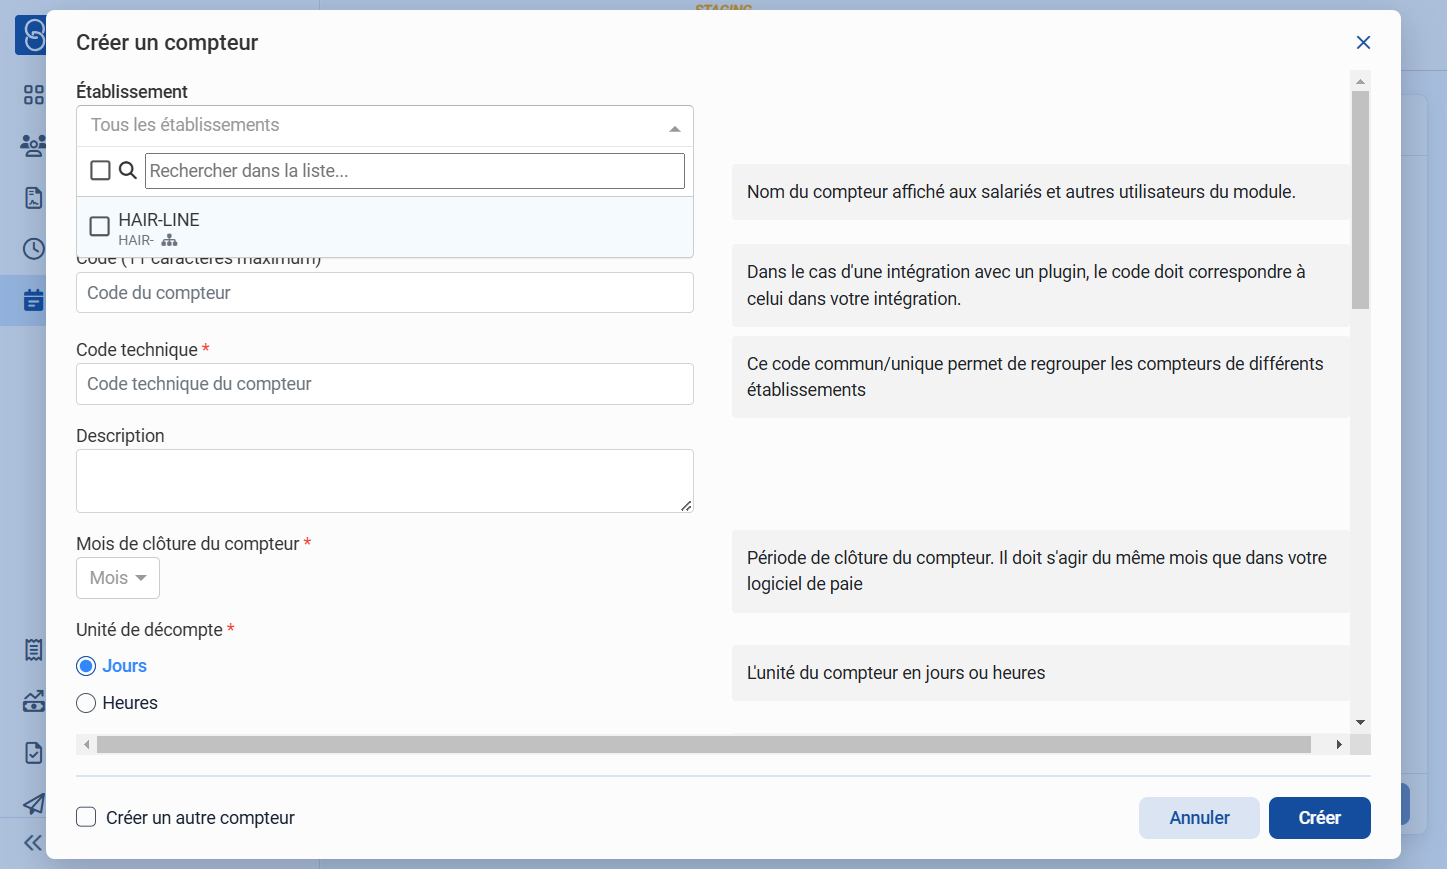Focus the Rechercher dans la liste search field

415,171
